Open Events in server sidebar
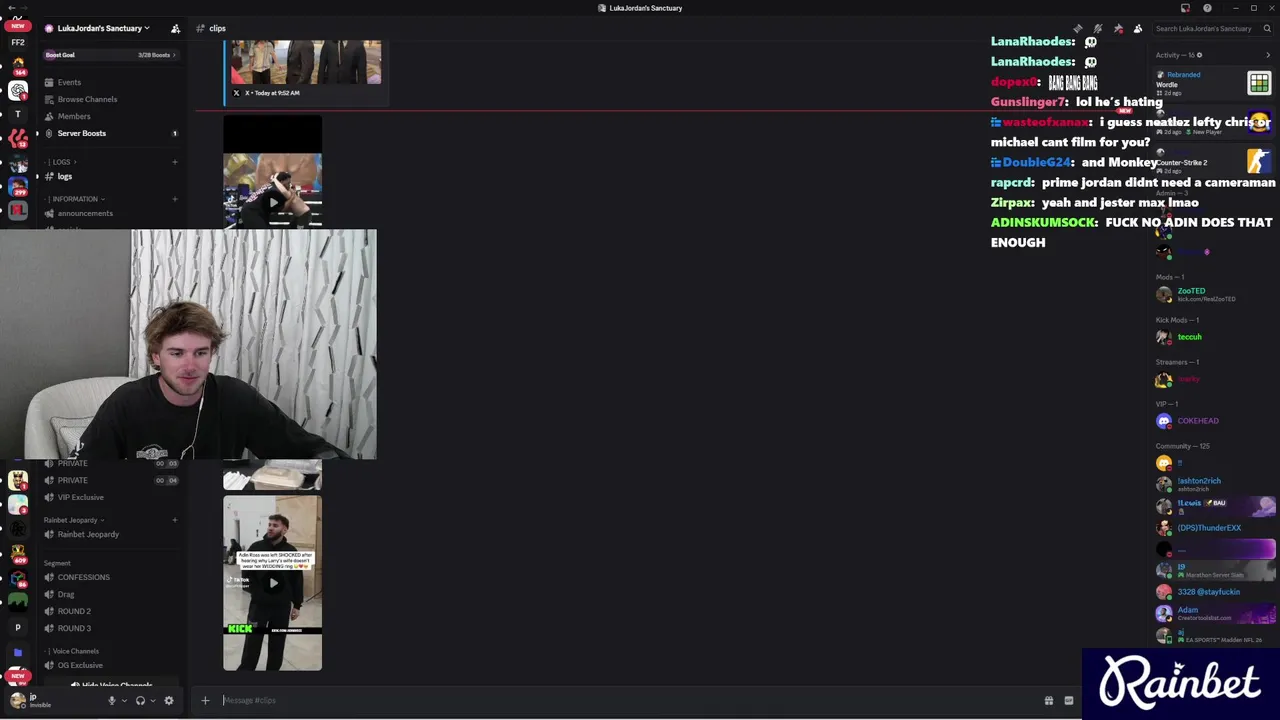The width and height of the screenshot is (1280, 720). coord(110,82)
